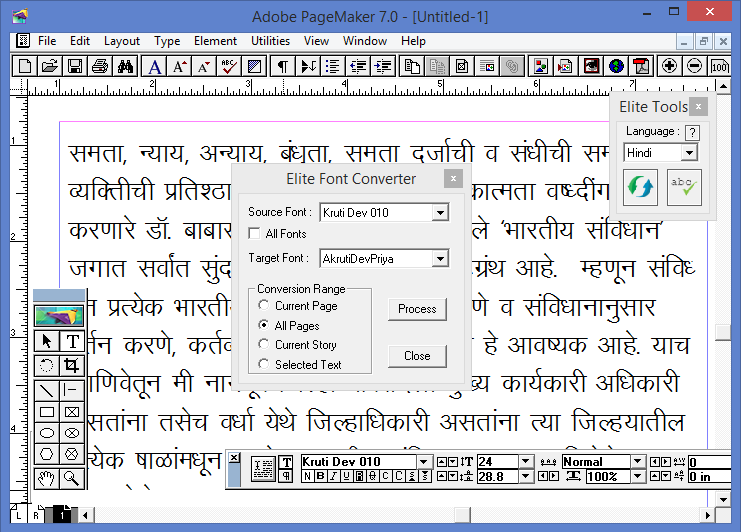Open the Target Font dropdown
This screenshot has width=741, height=532.
tap(440, 258)
